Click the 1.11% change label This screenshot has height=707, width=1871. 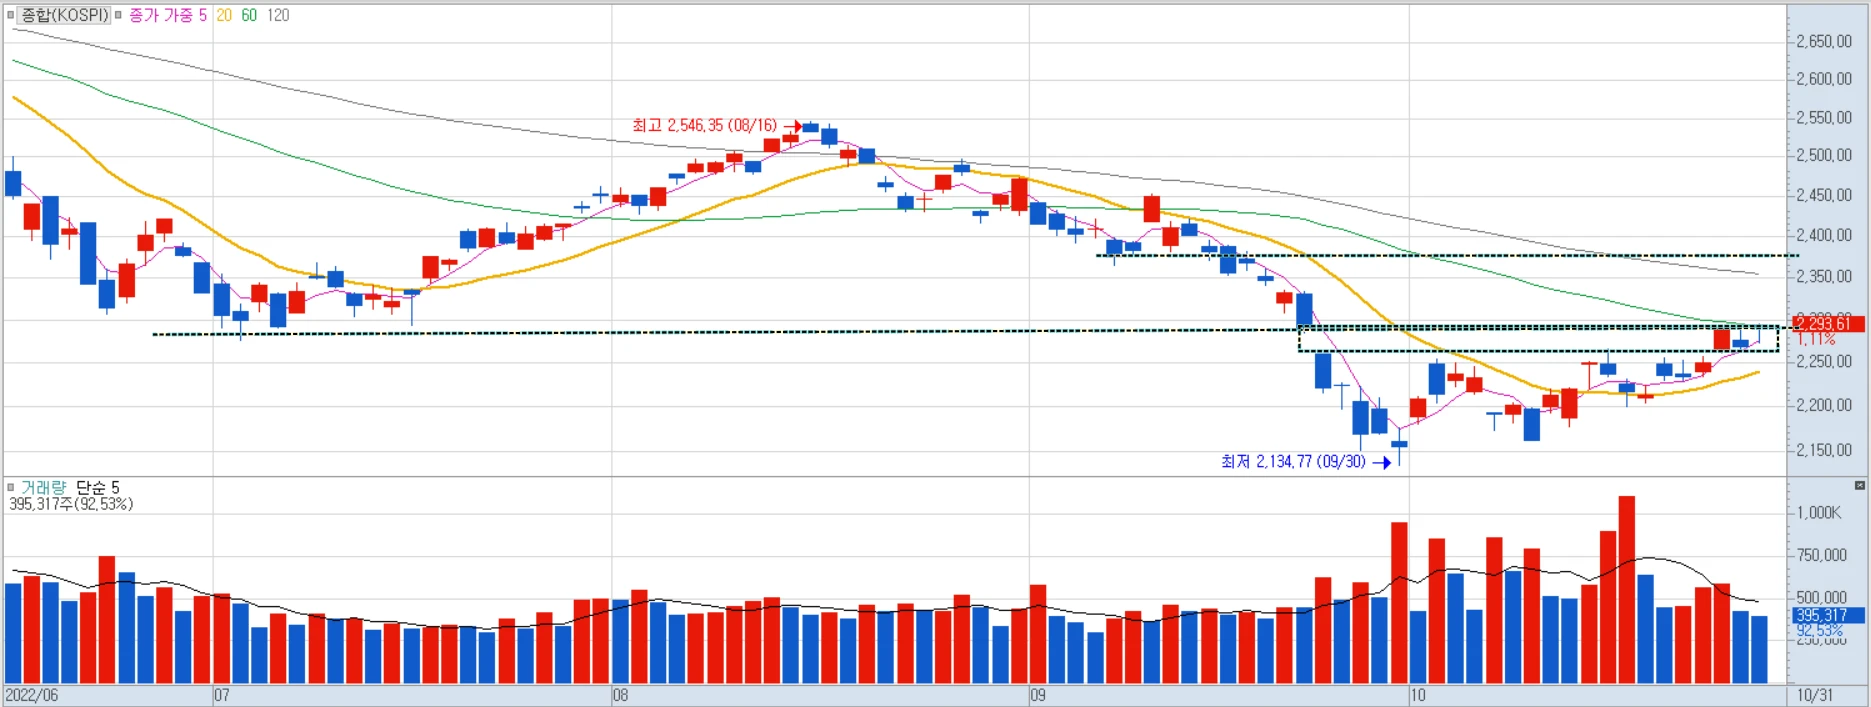pyautogui.click(x=1816, y=339)
